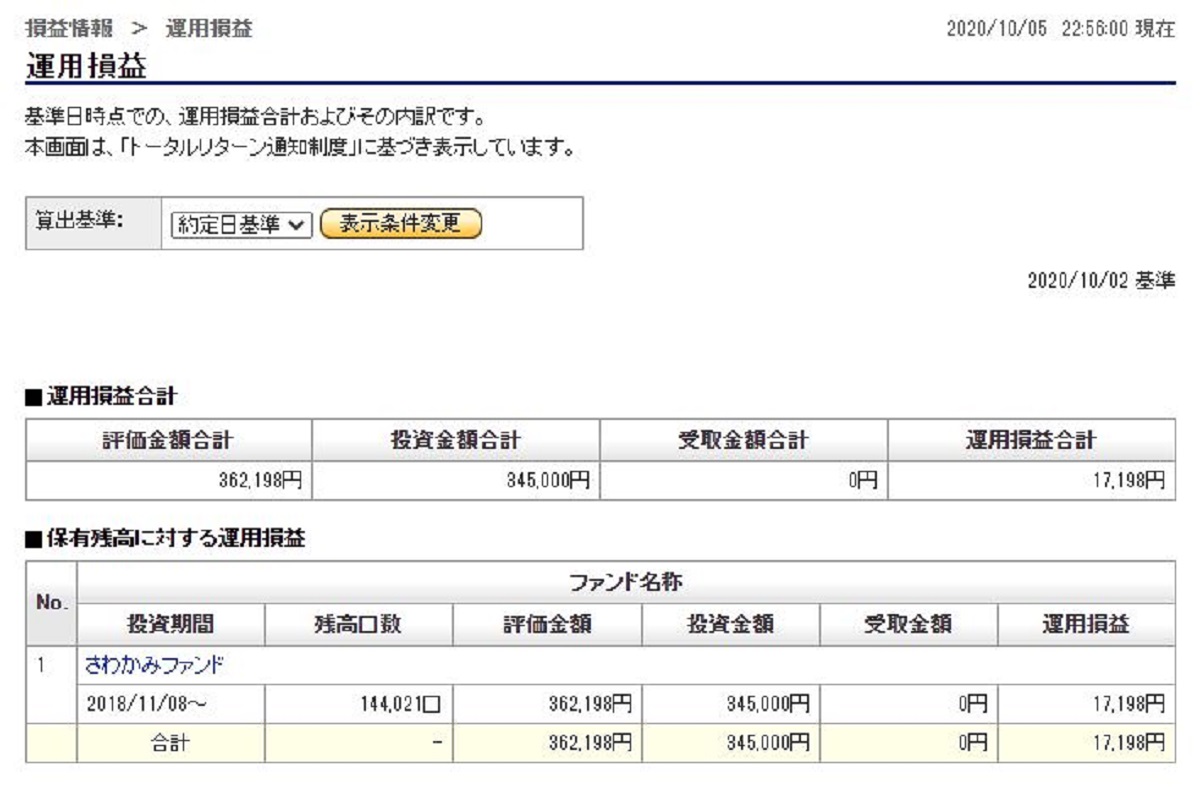Click the 運用損益合計 column header
This screenshot has width=1200, height=787.
point(1032,440)
